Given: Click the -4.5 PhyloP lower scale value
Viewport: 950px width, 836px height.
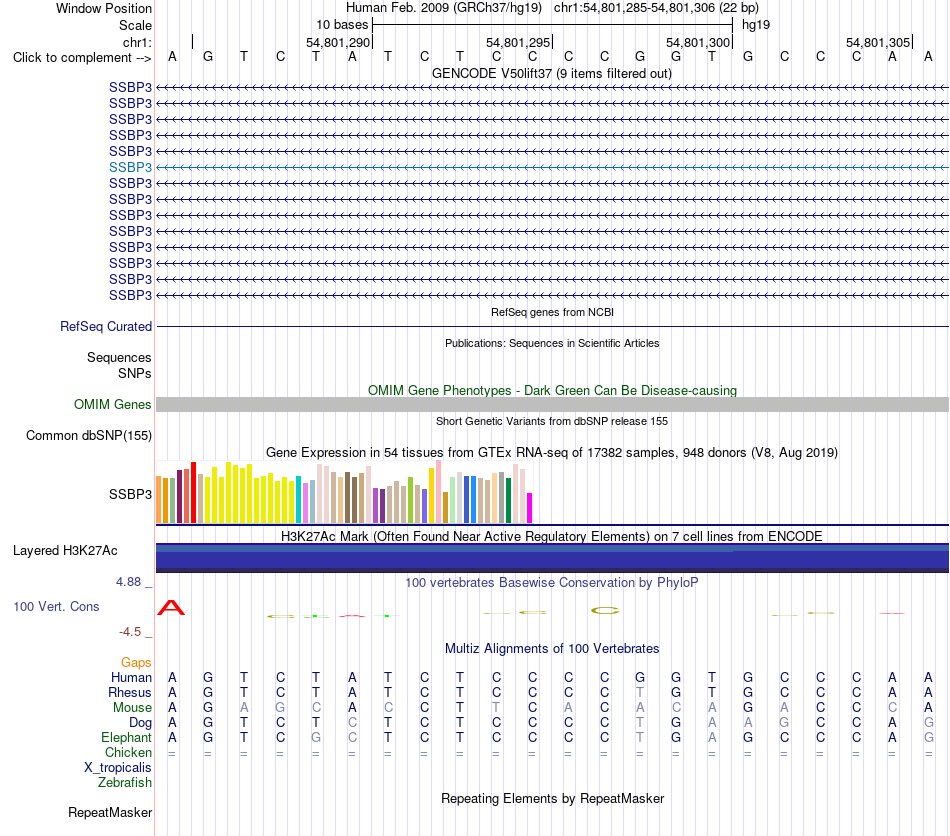Looking at the screenshot, I should coord(130,632).
